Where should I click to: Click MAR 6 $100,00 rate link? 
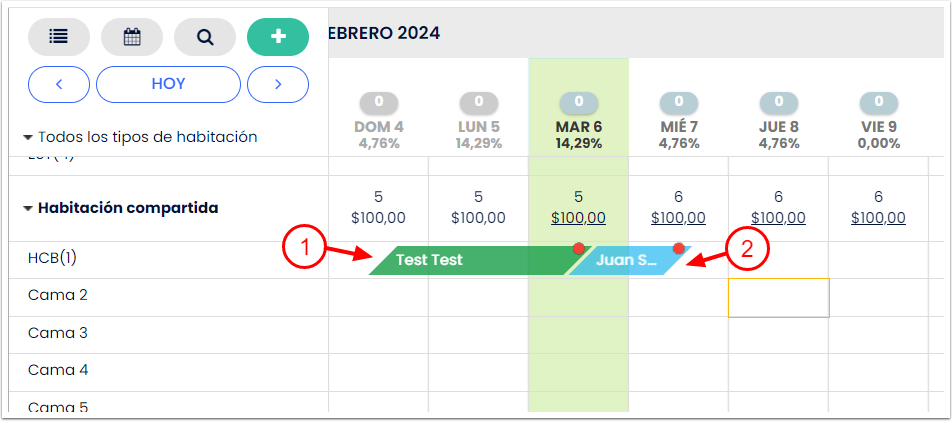[x=578, y=218]
